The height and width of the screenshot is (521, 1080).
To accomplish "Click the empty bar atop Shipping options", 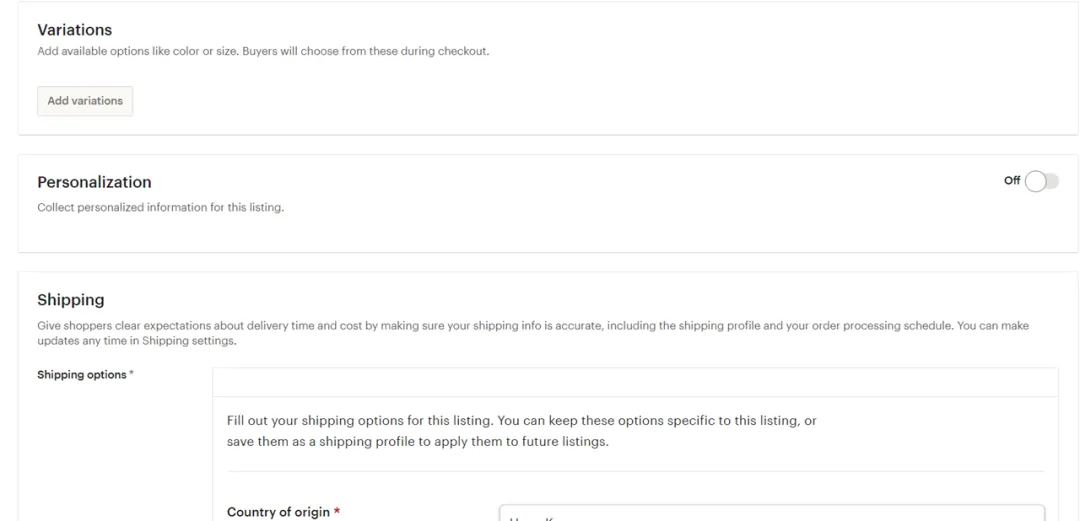I will click(635, 382).
